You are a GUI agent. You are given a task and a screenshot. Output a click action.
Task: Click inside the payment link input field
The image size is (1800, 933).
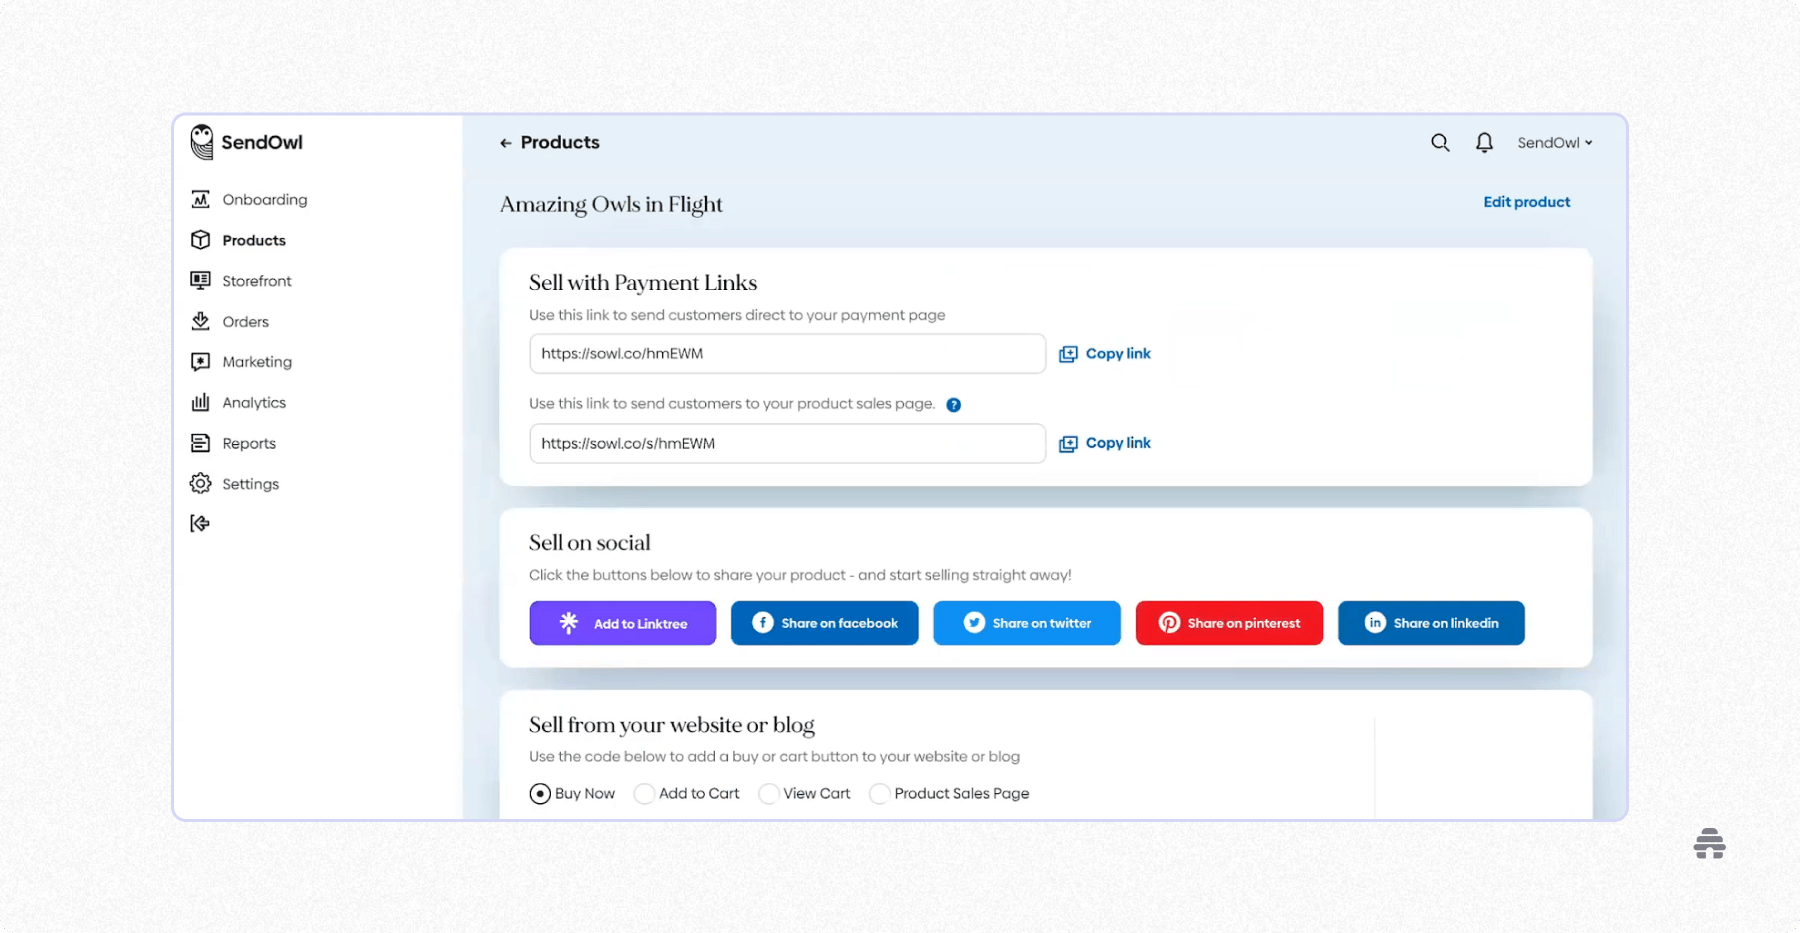pyautogui.click(x=787, y=353)
